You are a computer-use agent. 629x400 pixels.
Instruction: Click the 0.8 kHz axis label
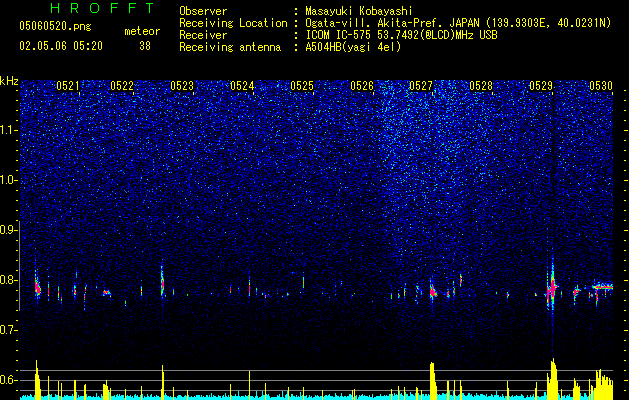point(8,280)
